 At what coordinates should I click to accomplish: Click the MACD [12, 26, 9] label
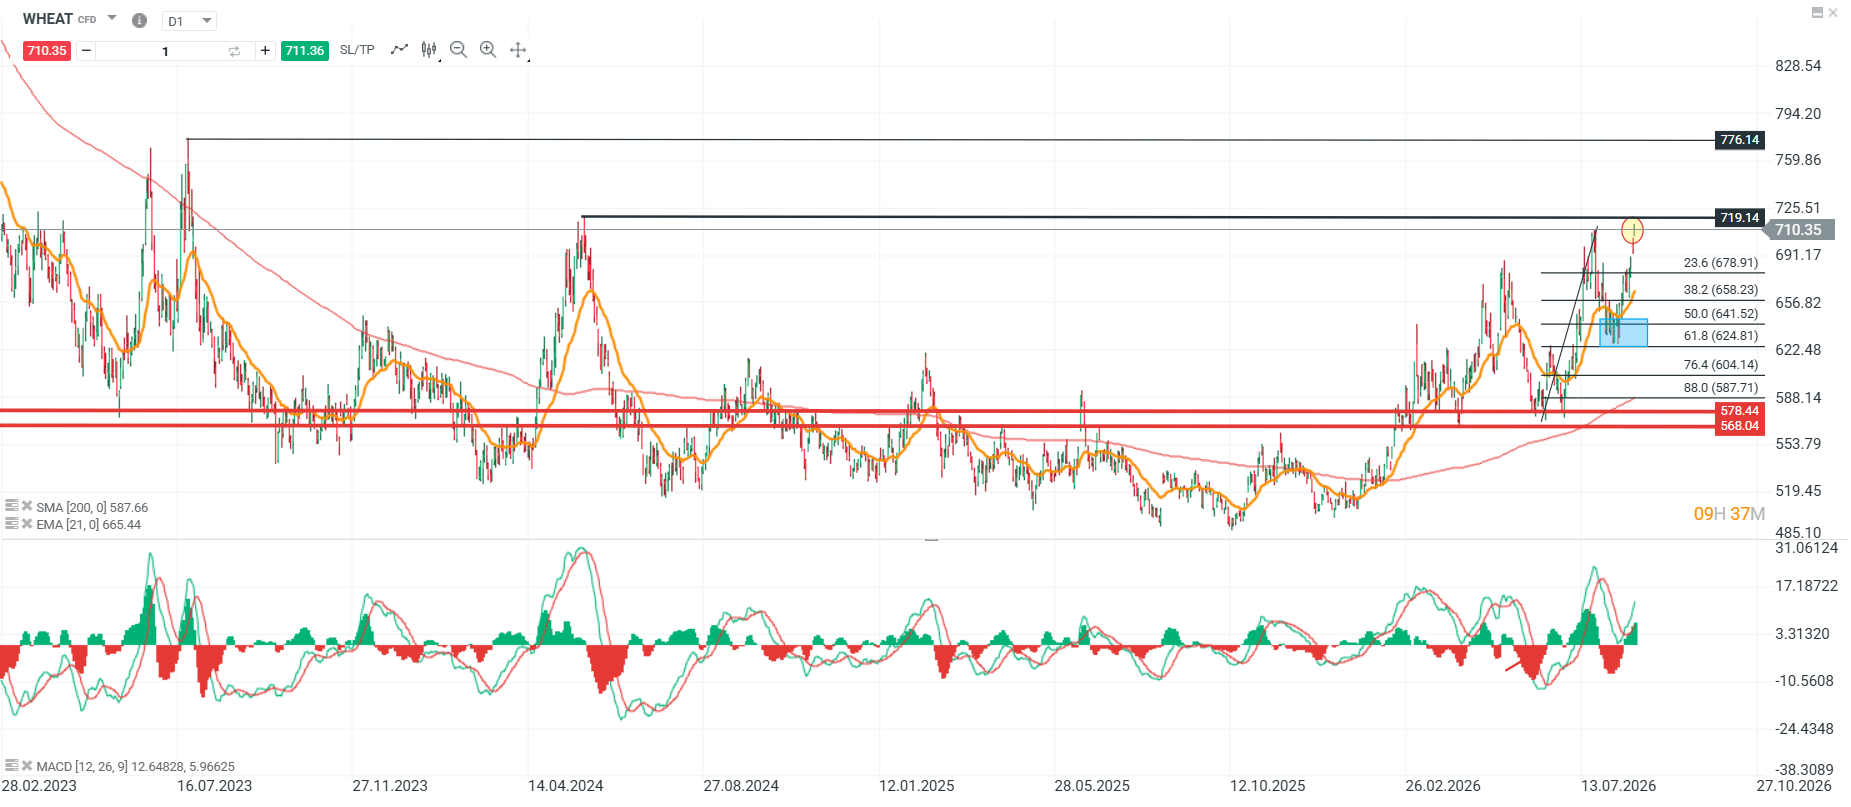point(136,767)
